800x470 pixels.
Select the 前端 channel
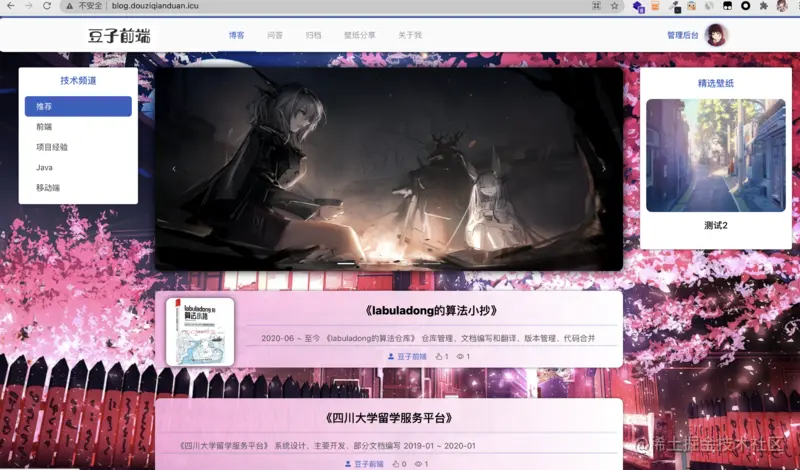coord(78,127)
